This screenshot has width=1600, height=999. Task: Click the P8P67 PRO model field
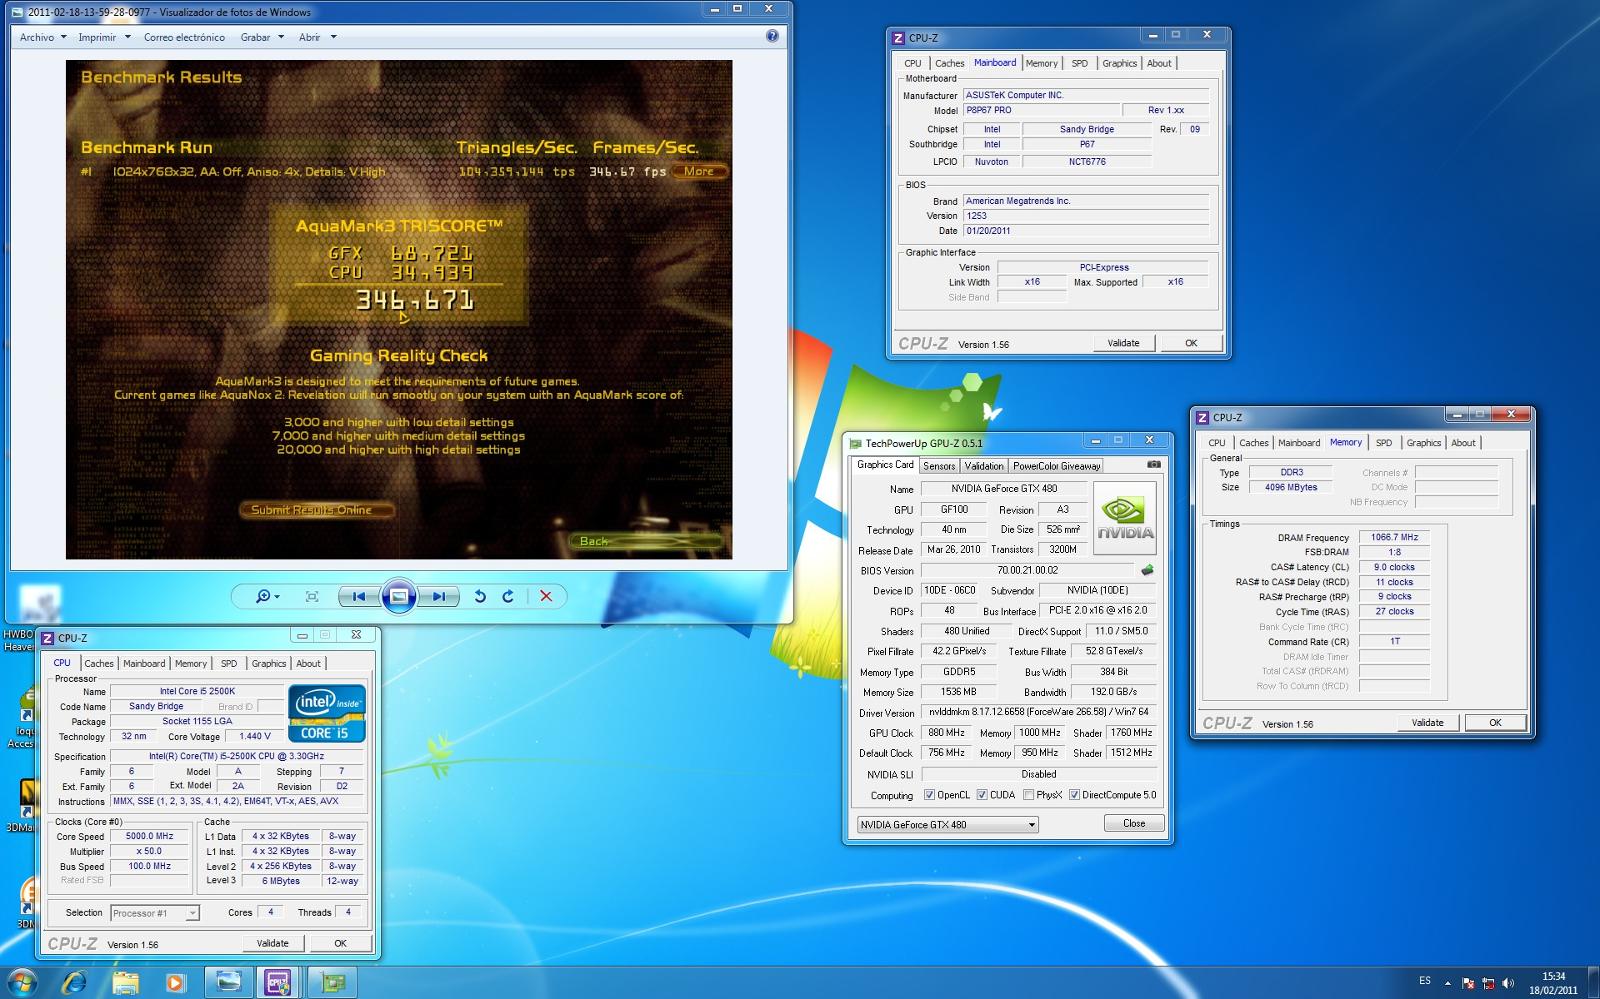click(1040, 110)
